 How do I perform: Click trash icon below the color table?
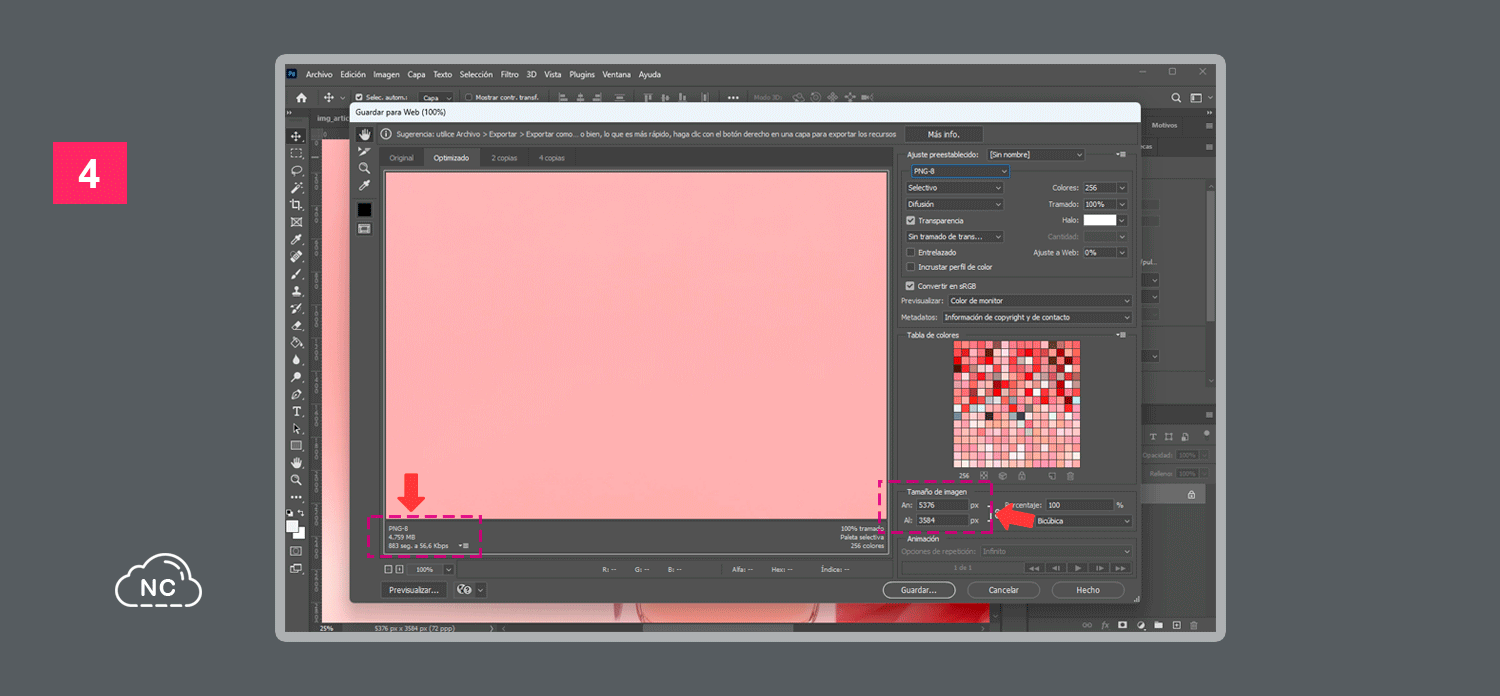click(x=1070, y=476)
